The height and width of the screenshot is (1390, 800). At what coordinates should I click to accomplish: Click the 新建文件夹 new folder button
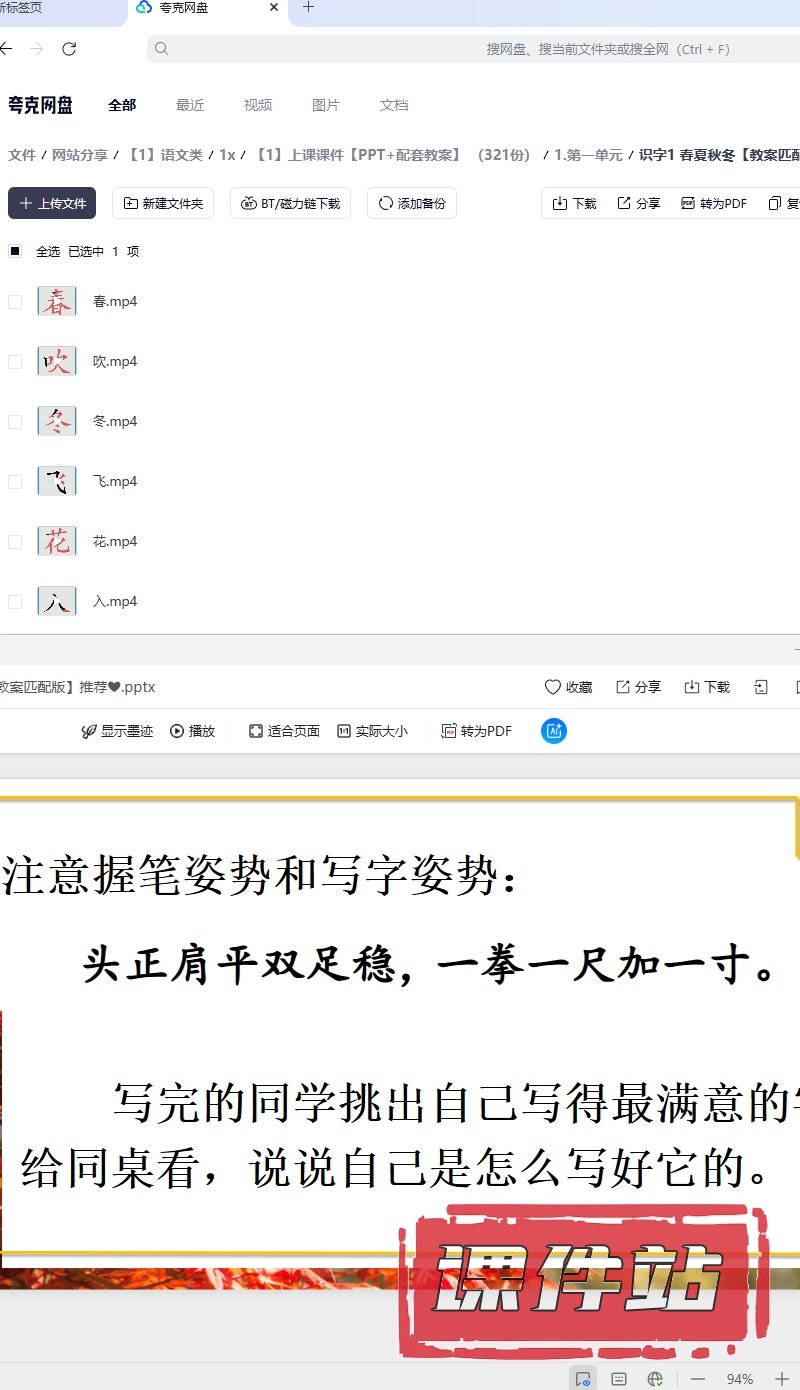coord(162,203)
